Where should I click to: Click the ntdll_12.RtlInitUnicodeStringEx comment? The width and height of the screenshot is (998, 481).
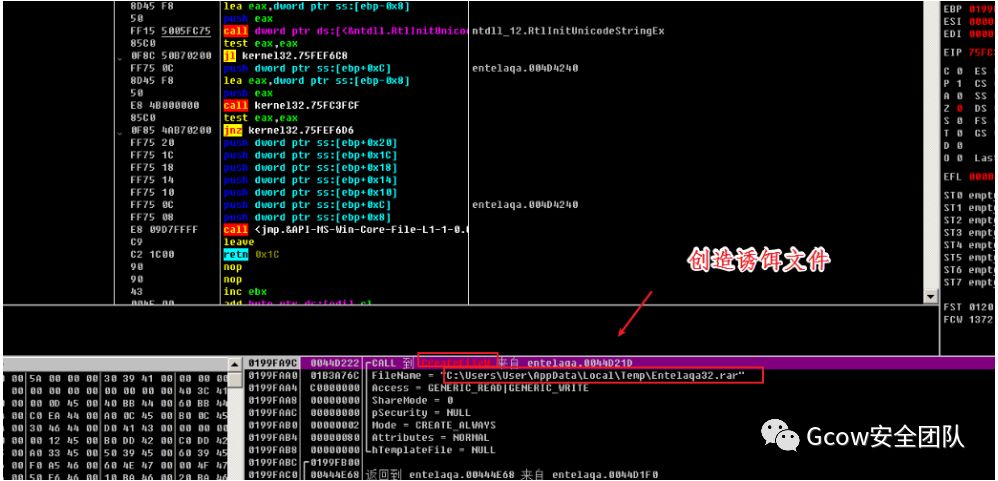click(x=568, y=31)
